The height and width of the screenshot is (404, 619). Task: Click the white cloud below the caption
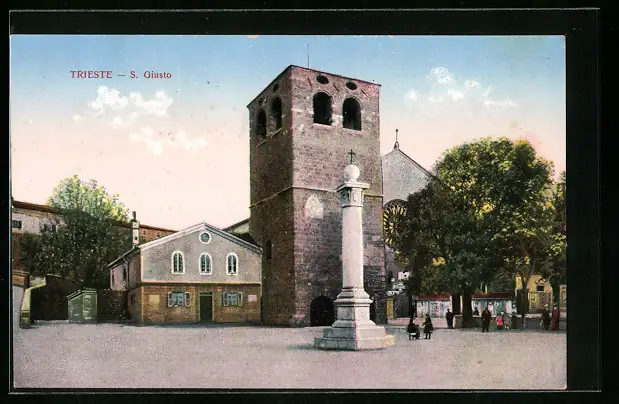coord(132,103)
